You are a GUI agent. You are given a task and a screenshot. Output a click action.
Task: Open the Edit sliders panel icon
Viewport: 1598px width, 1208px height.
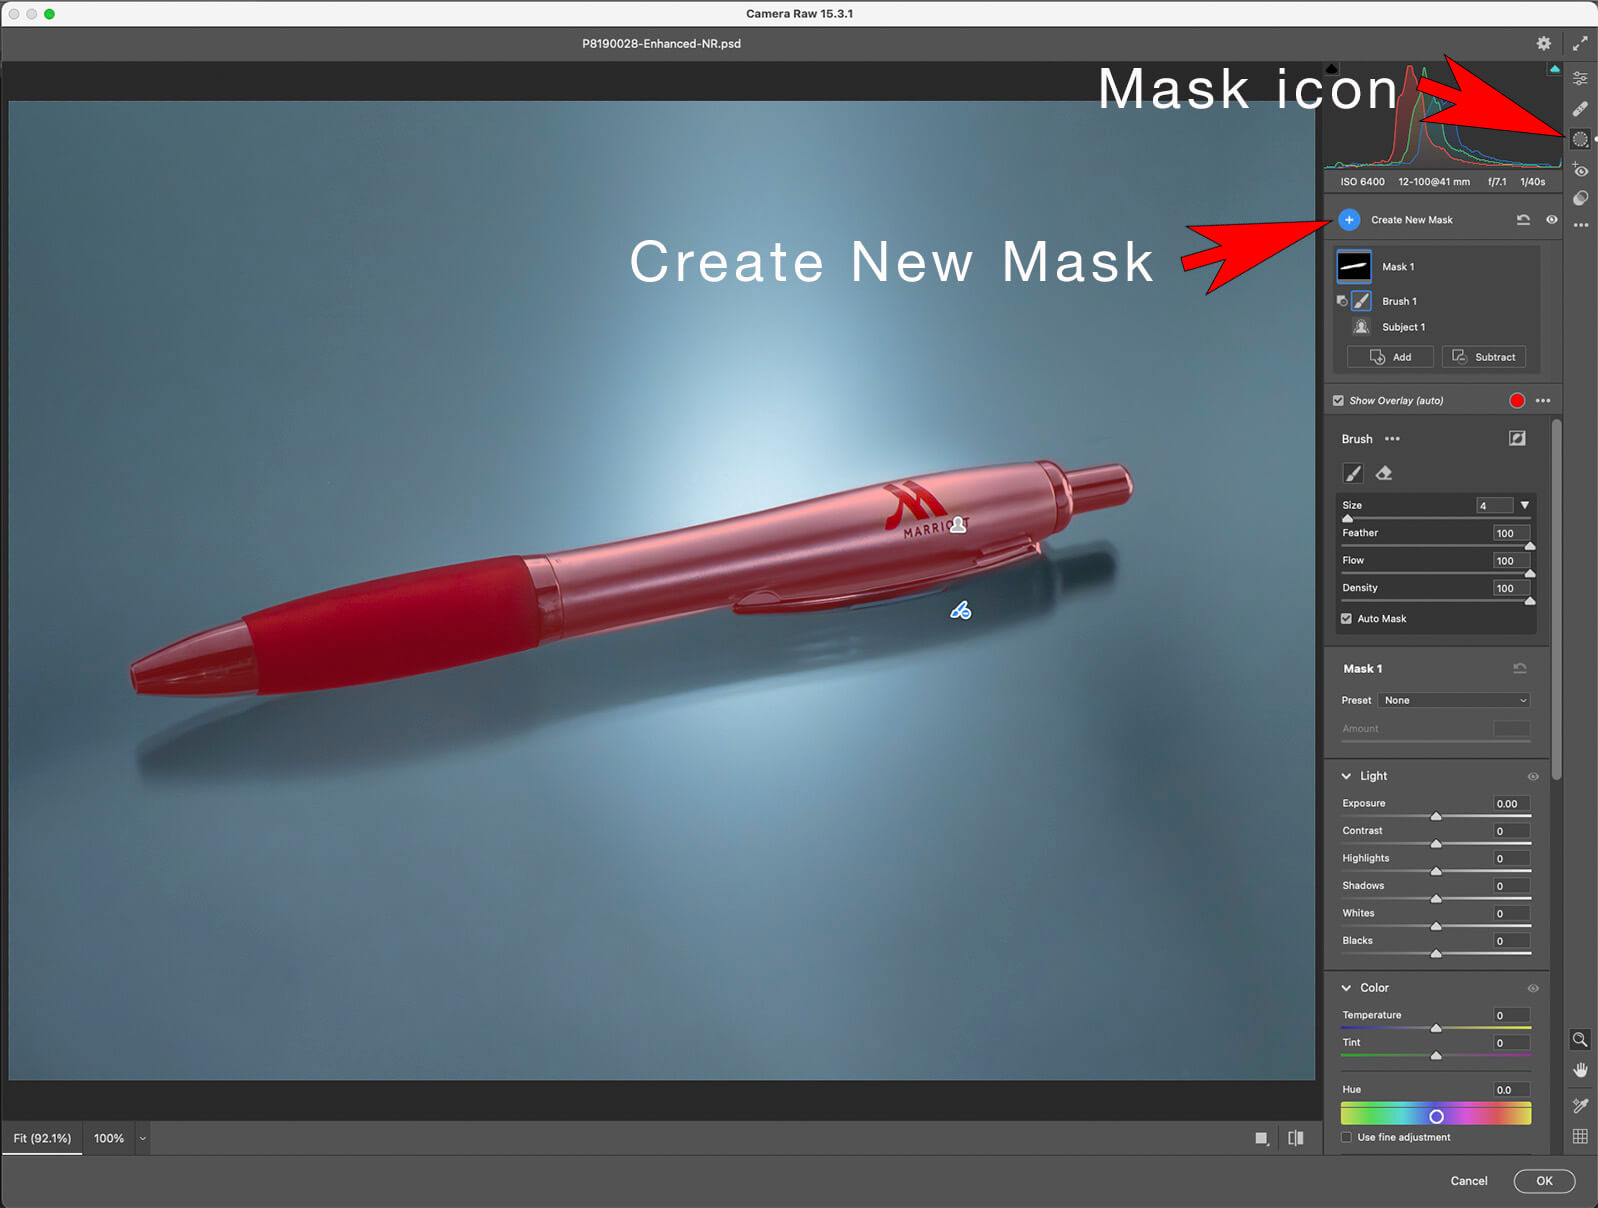1580,78
